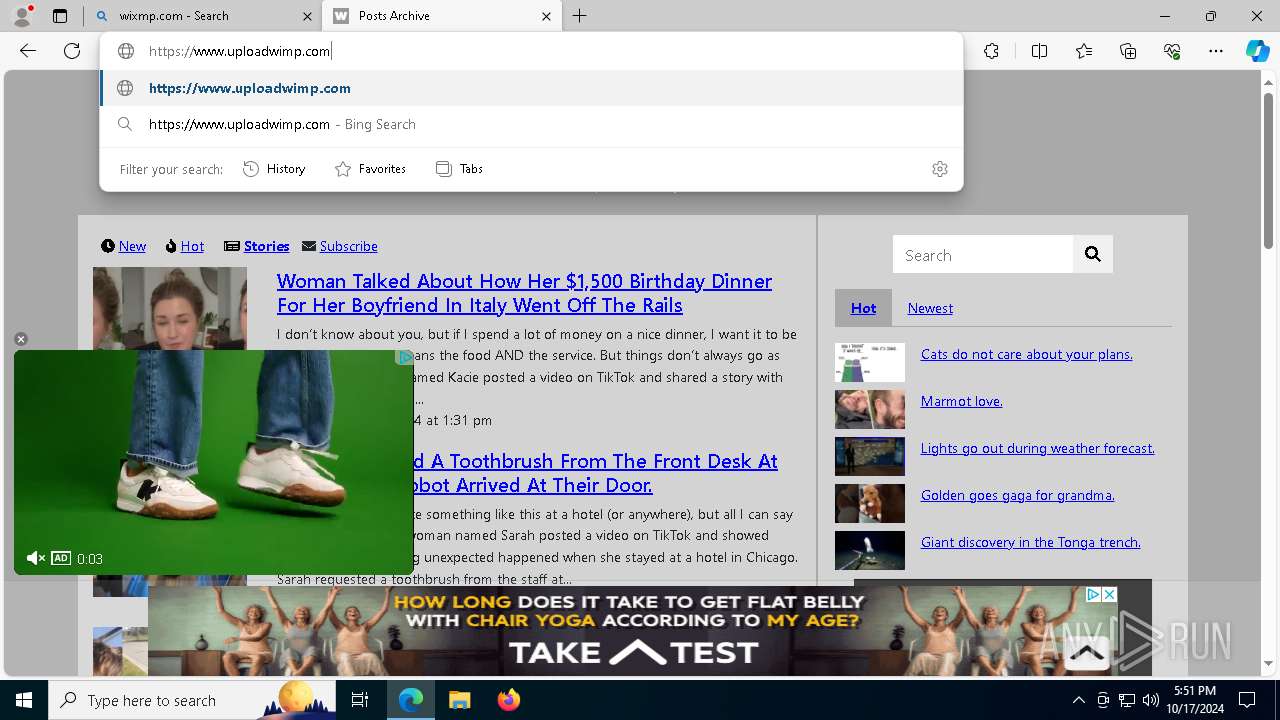Open AdChoices info on video ad
The width and height of the screenshot is (1280, 720).
[404, 358]
